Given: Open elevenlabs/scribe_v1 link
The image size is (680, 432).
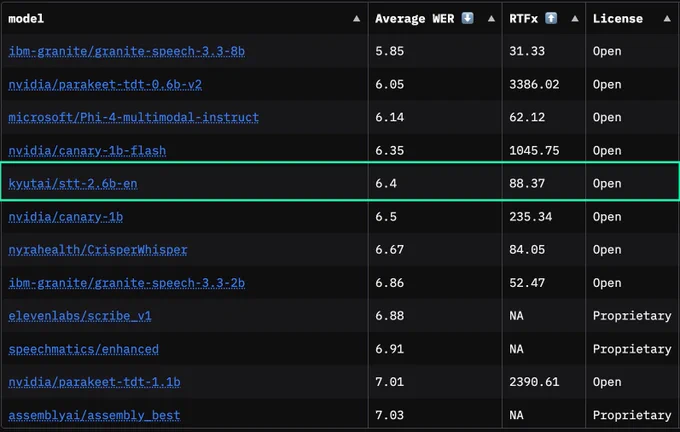Looking at the screenshot, I should 80,316.
